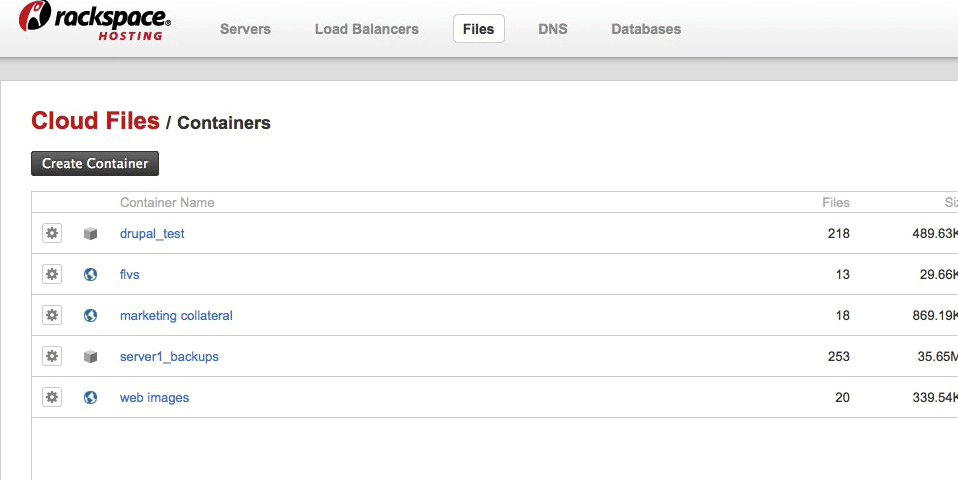Click the globe icon beside marketing collateral
The width and height of the screenshot is (958, 480).
[90, 315]
